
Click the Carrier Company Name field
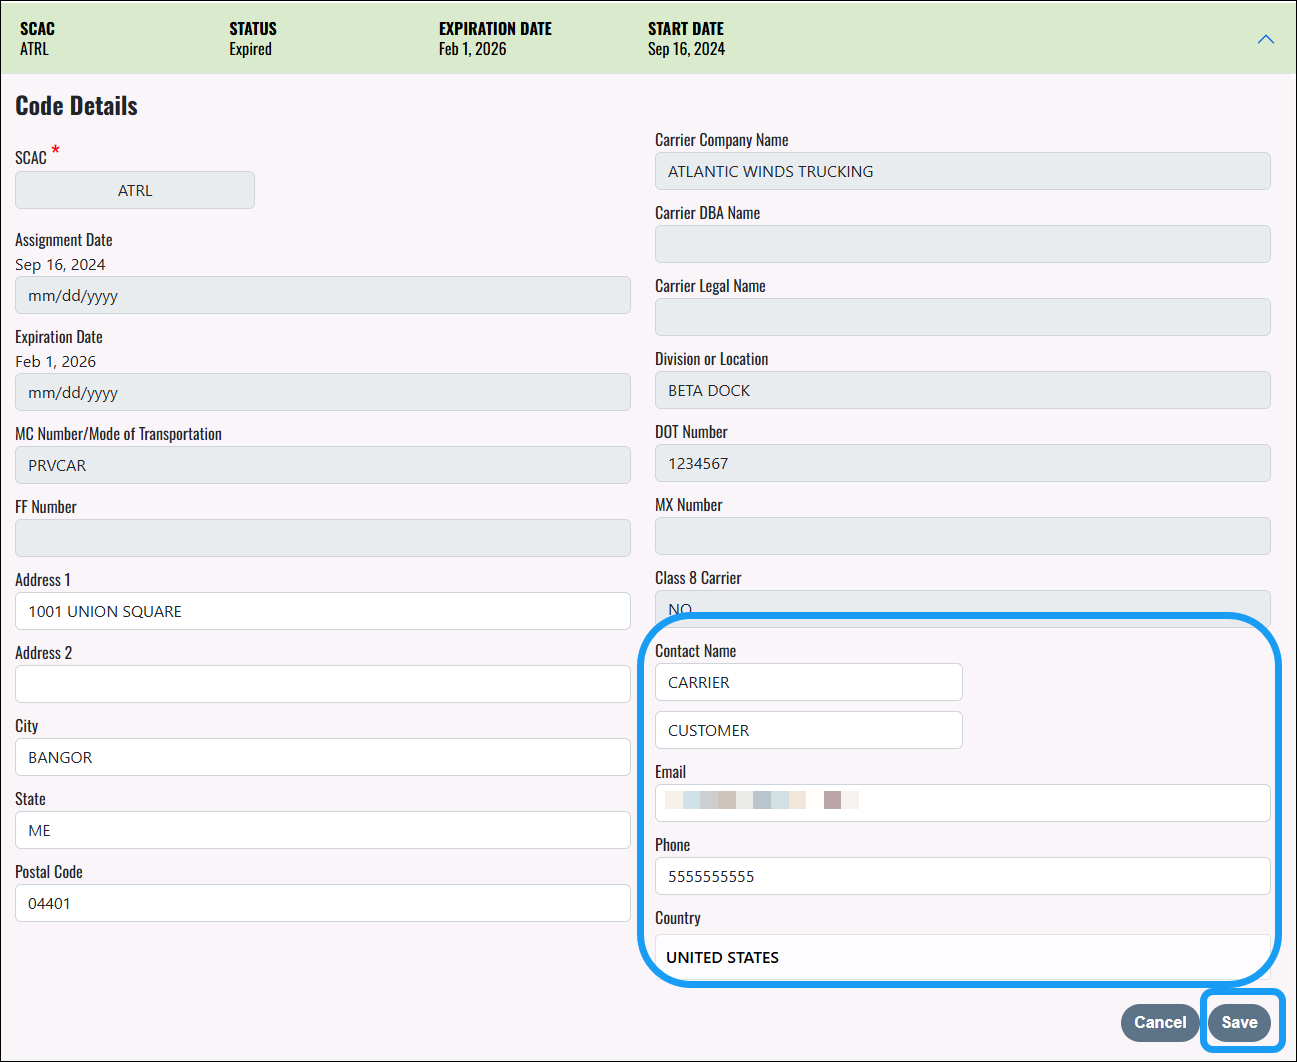click(962, 171)
